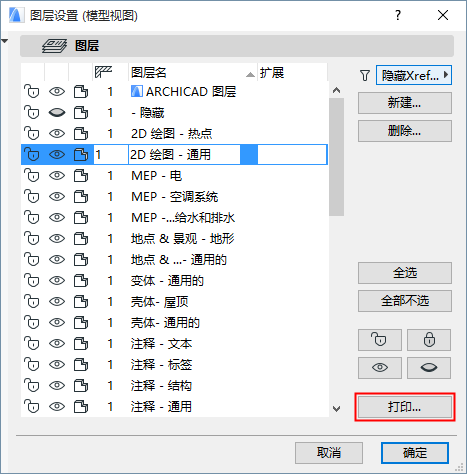The width and height of the screenshot is (467, 474).
Task: Click the 全选 button
Action: [405, 273]
